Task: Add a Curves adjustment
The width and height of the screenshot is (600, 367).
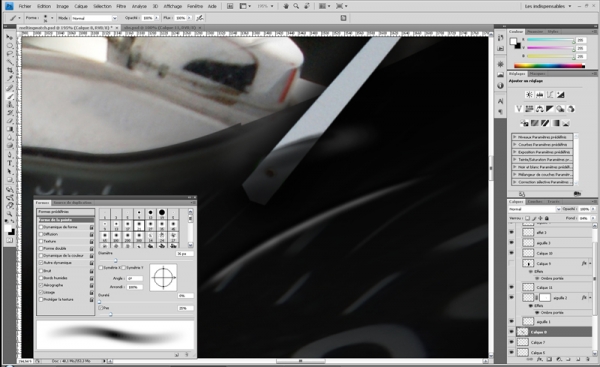Action: (550, 95)
